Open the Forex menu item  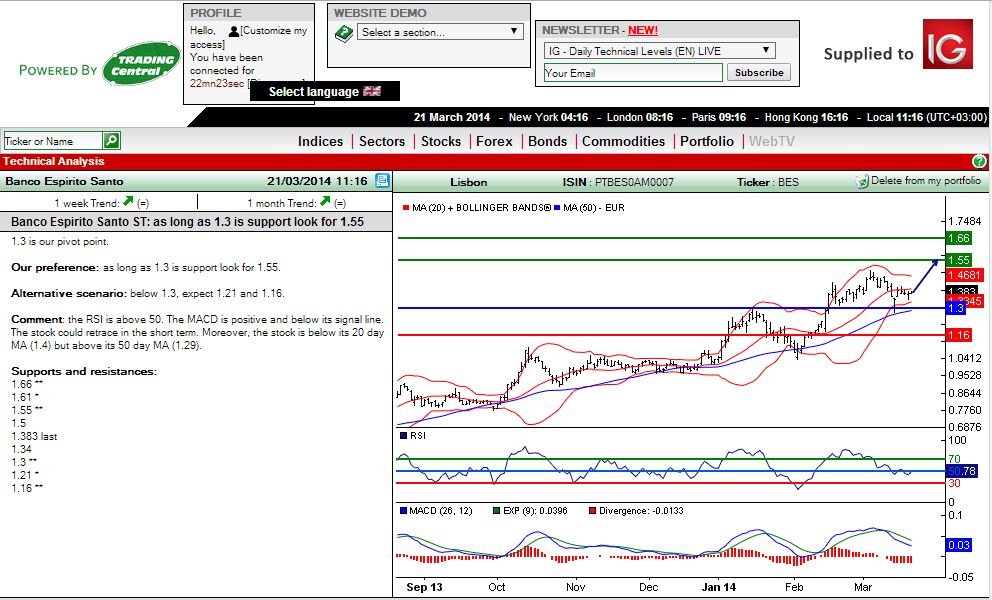pos(494,141)
